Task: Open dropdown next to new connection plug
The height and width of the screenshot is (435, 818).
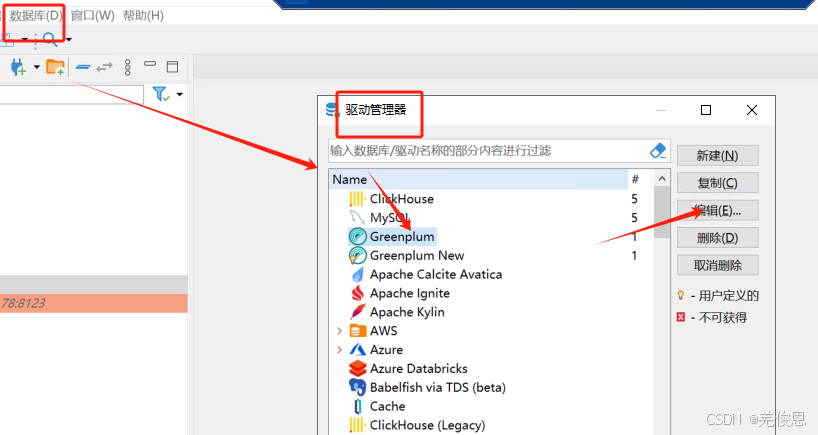Action: (x=37, y=67)
